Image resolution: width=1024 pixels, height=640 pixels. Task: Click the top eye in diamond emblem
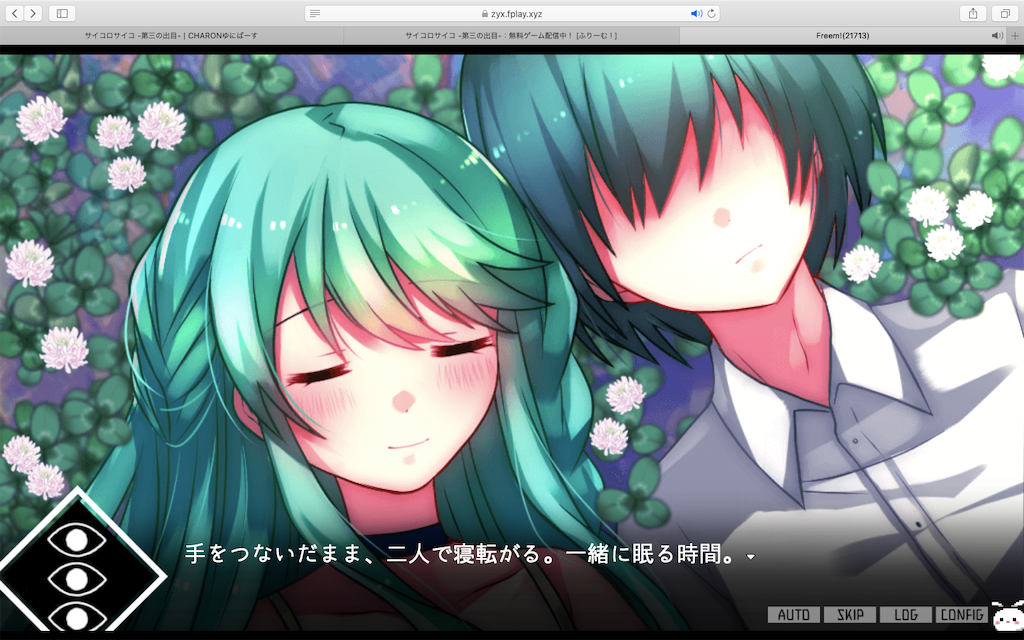pos(76,540)
